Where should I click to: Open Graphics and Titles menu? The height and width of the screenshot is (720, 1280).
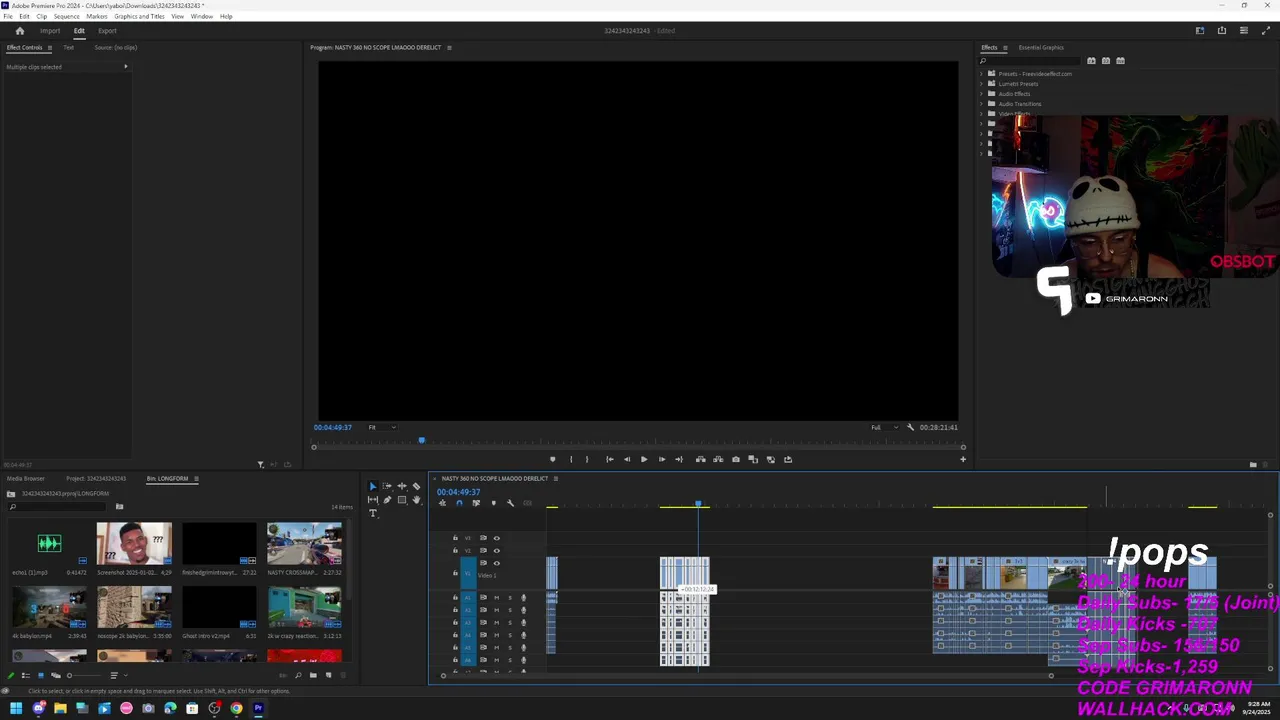[139, 16]
